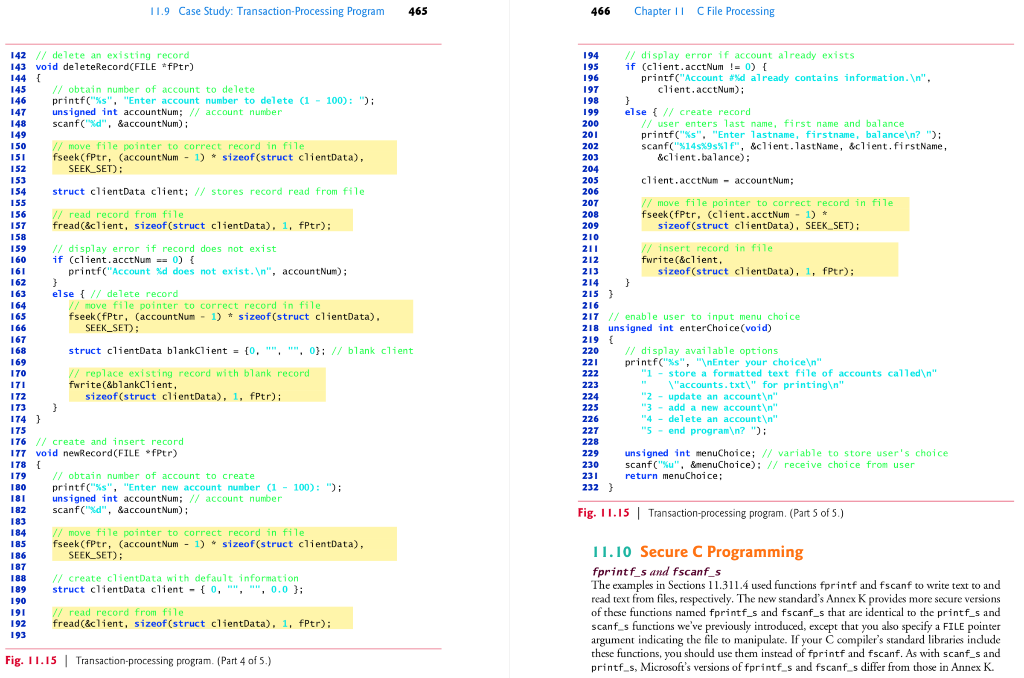Click line 192 fread call in newRecord
Screen dimensions: 1024x678
pos(191,623)
